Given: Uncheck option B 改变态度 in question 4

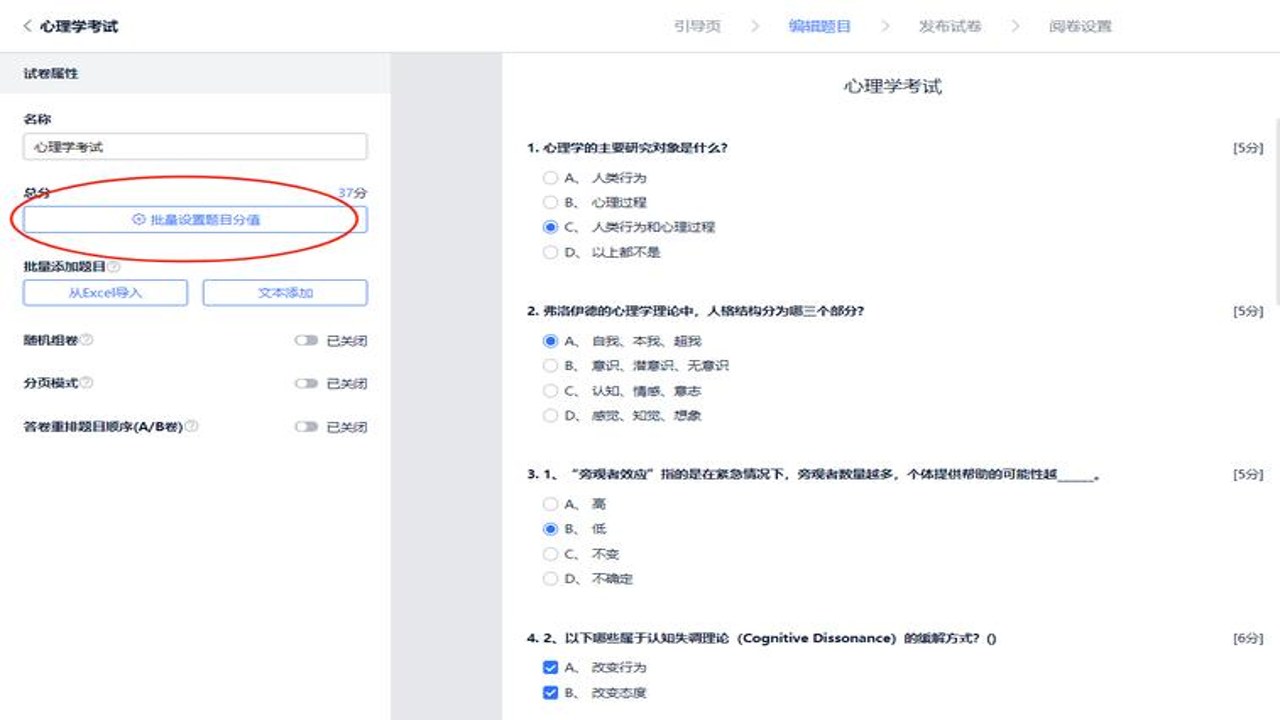Looking at the screenshot, I should click(x=550, y=692).
